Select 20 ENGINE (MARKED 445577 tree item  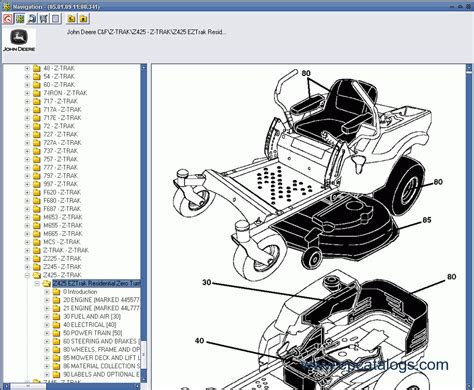[101, 300]
